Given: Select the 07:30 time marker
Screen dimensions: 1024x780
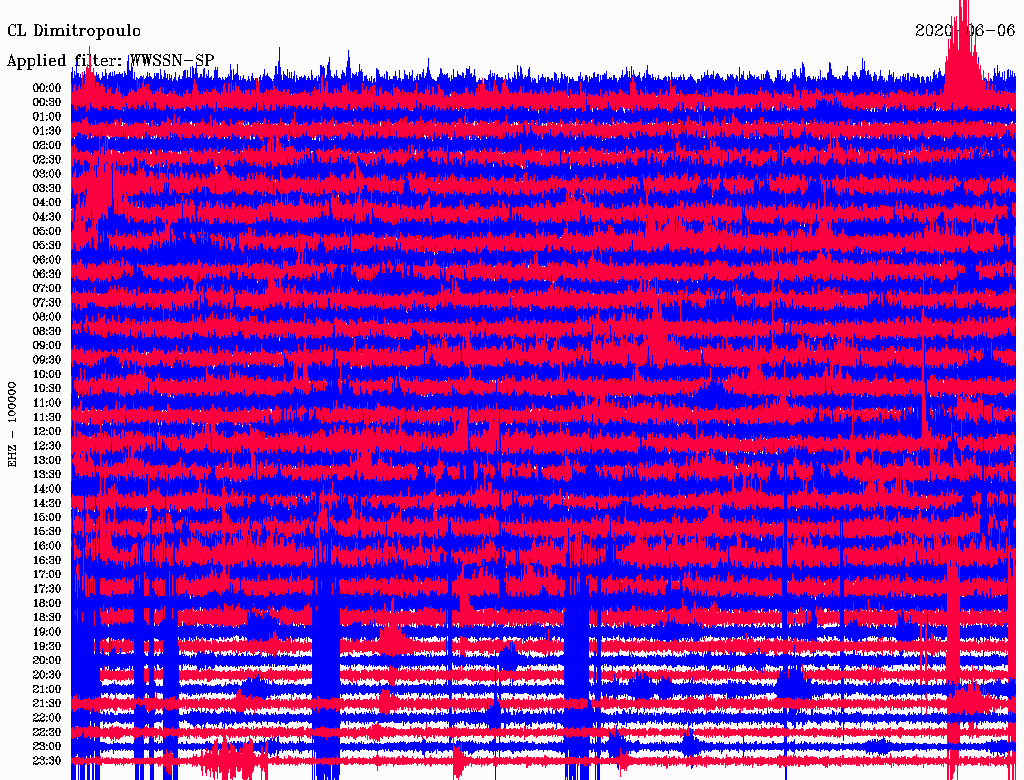Looking at the screenshot, I should pyautogui.click(x=47, y=303).
